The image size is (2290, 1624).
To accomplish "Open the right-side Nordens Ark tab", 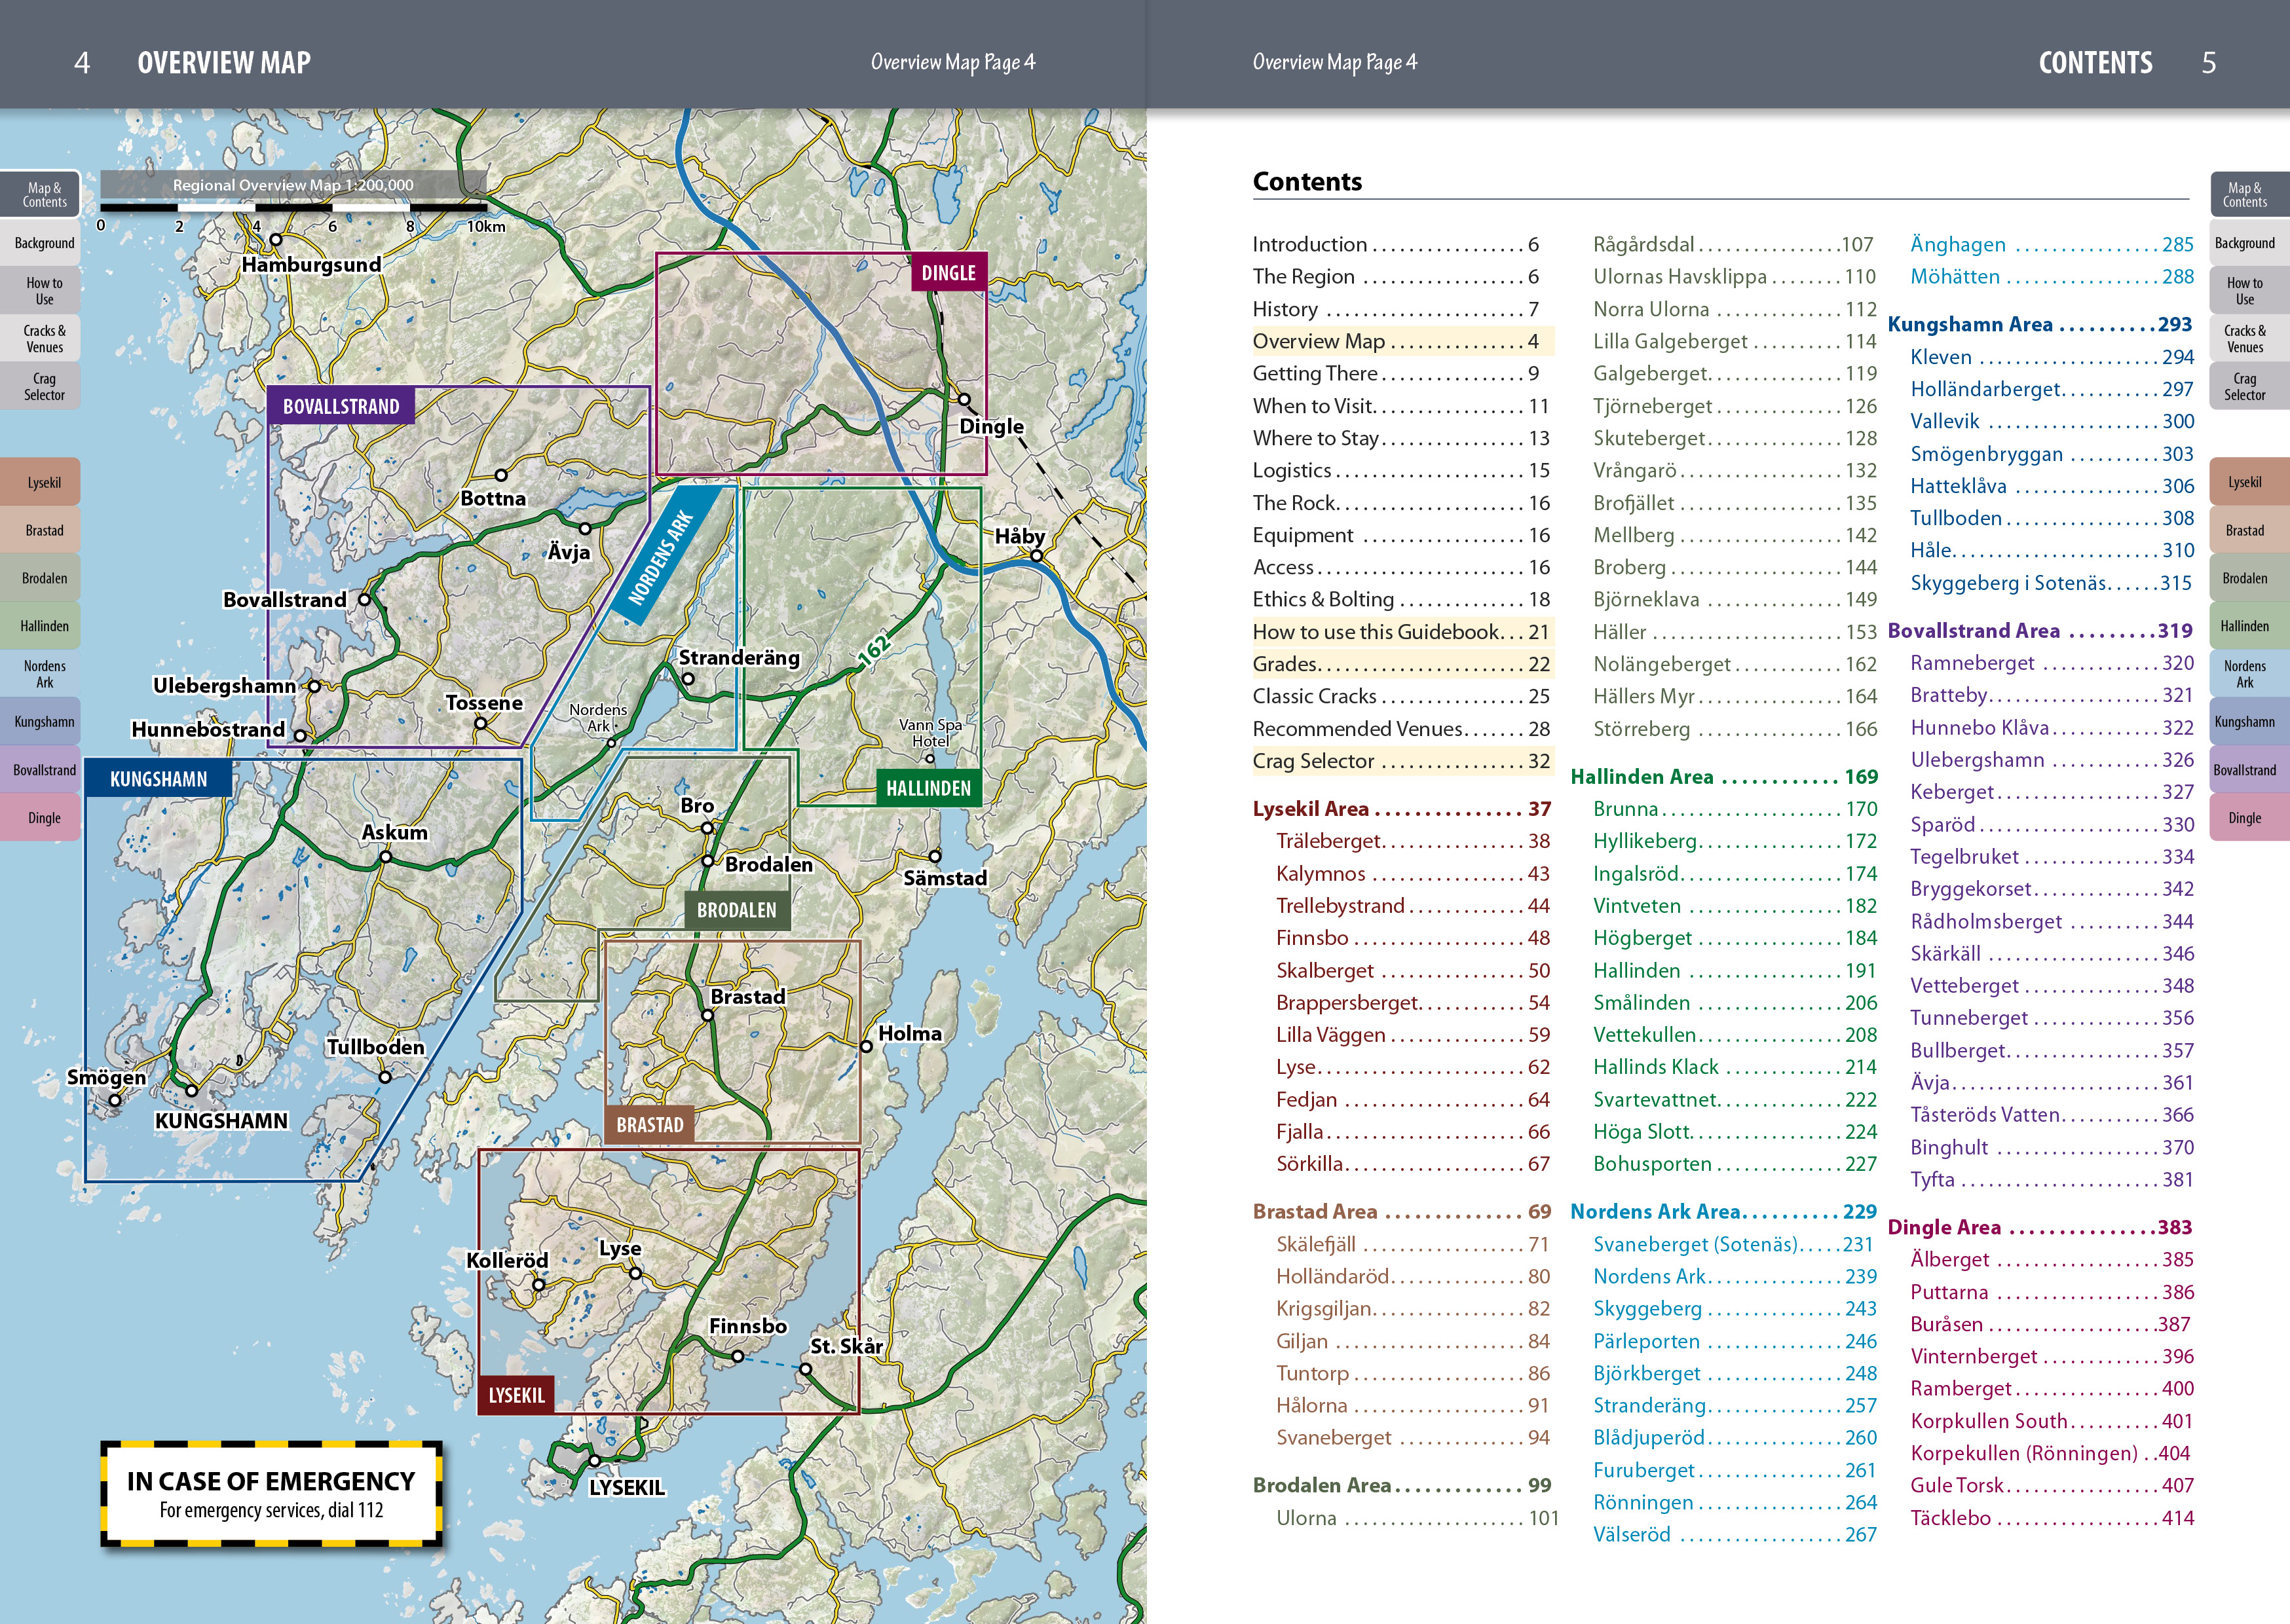I will [x=2244, y=674].
